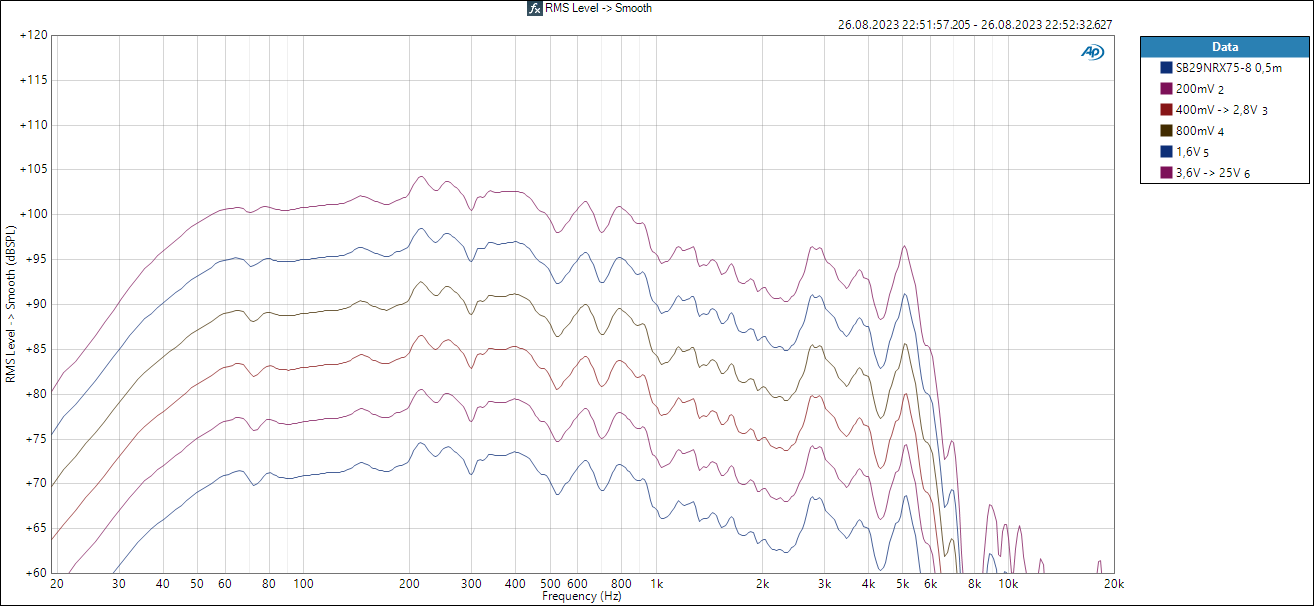Viewport: 1314px width, 606px height.
Task: Click the SB29NRX75-8 0,5m color swatch
Action: tap(1166, 68)
